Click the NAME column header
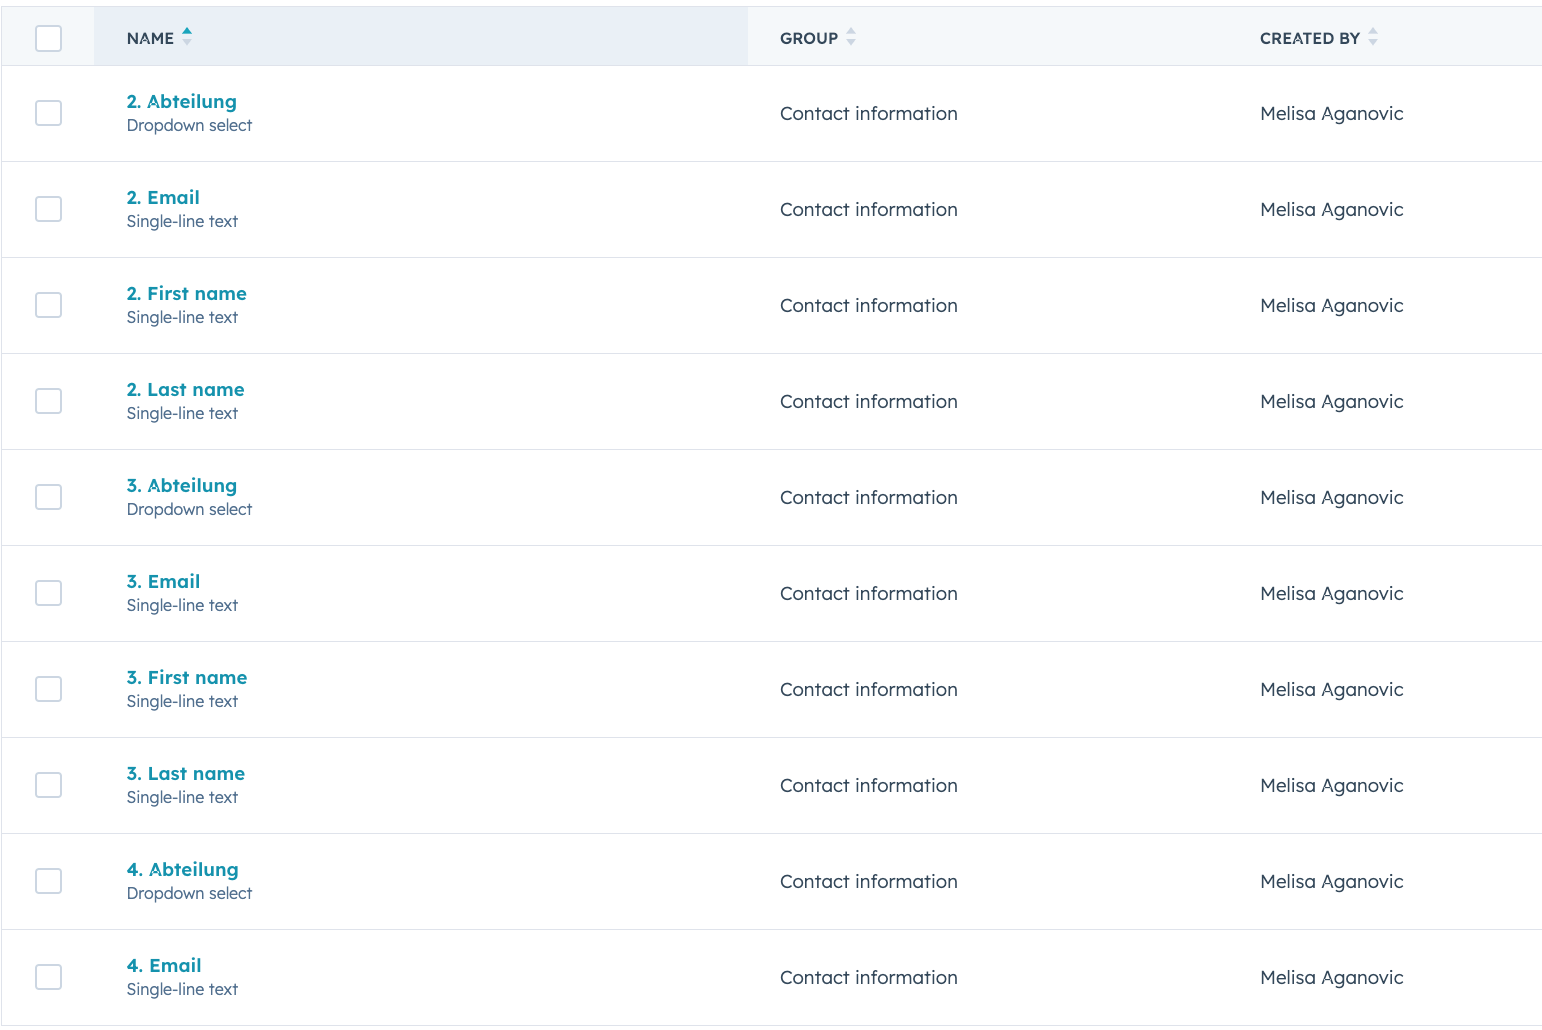 coord(150,37)
